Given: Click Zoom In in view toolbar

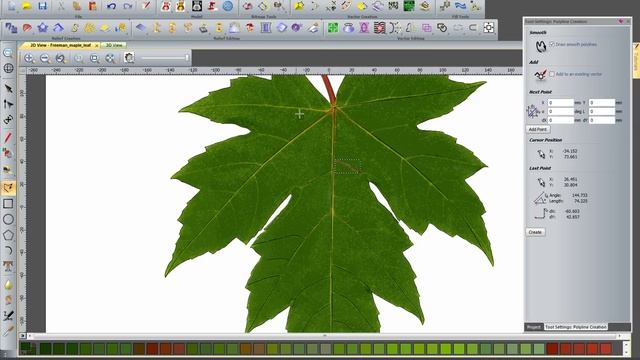Looking at the screenshot, I should click(x=29, y=58).
